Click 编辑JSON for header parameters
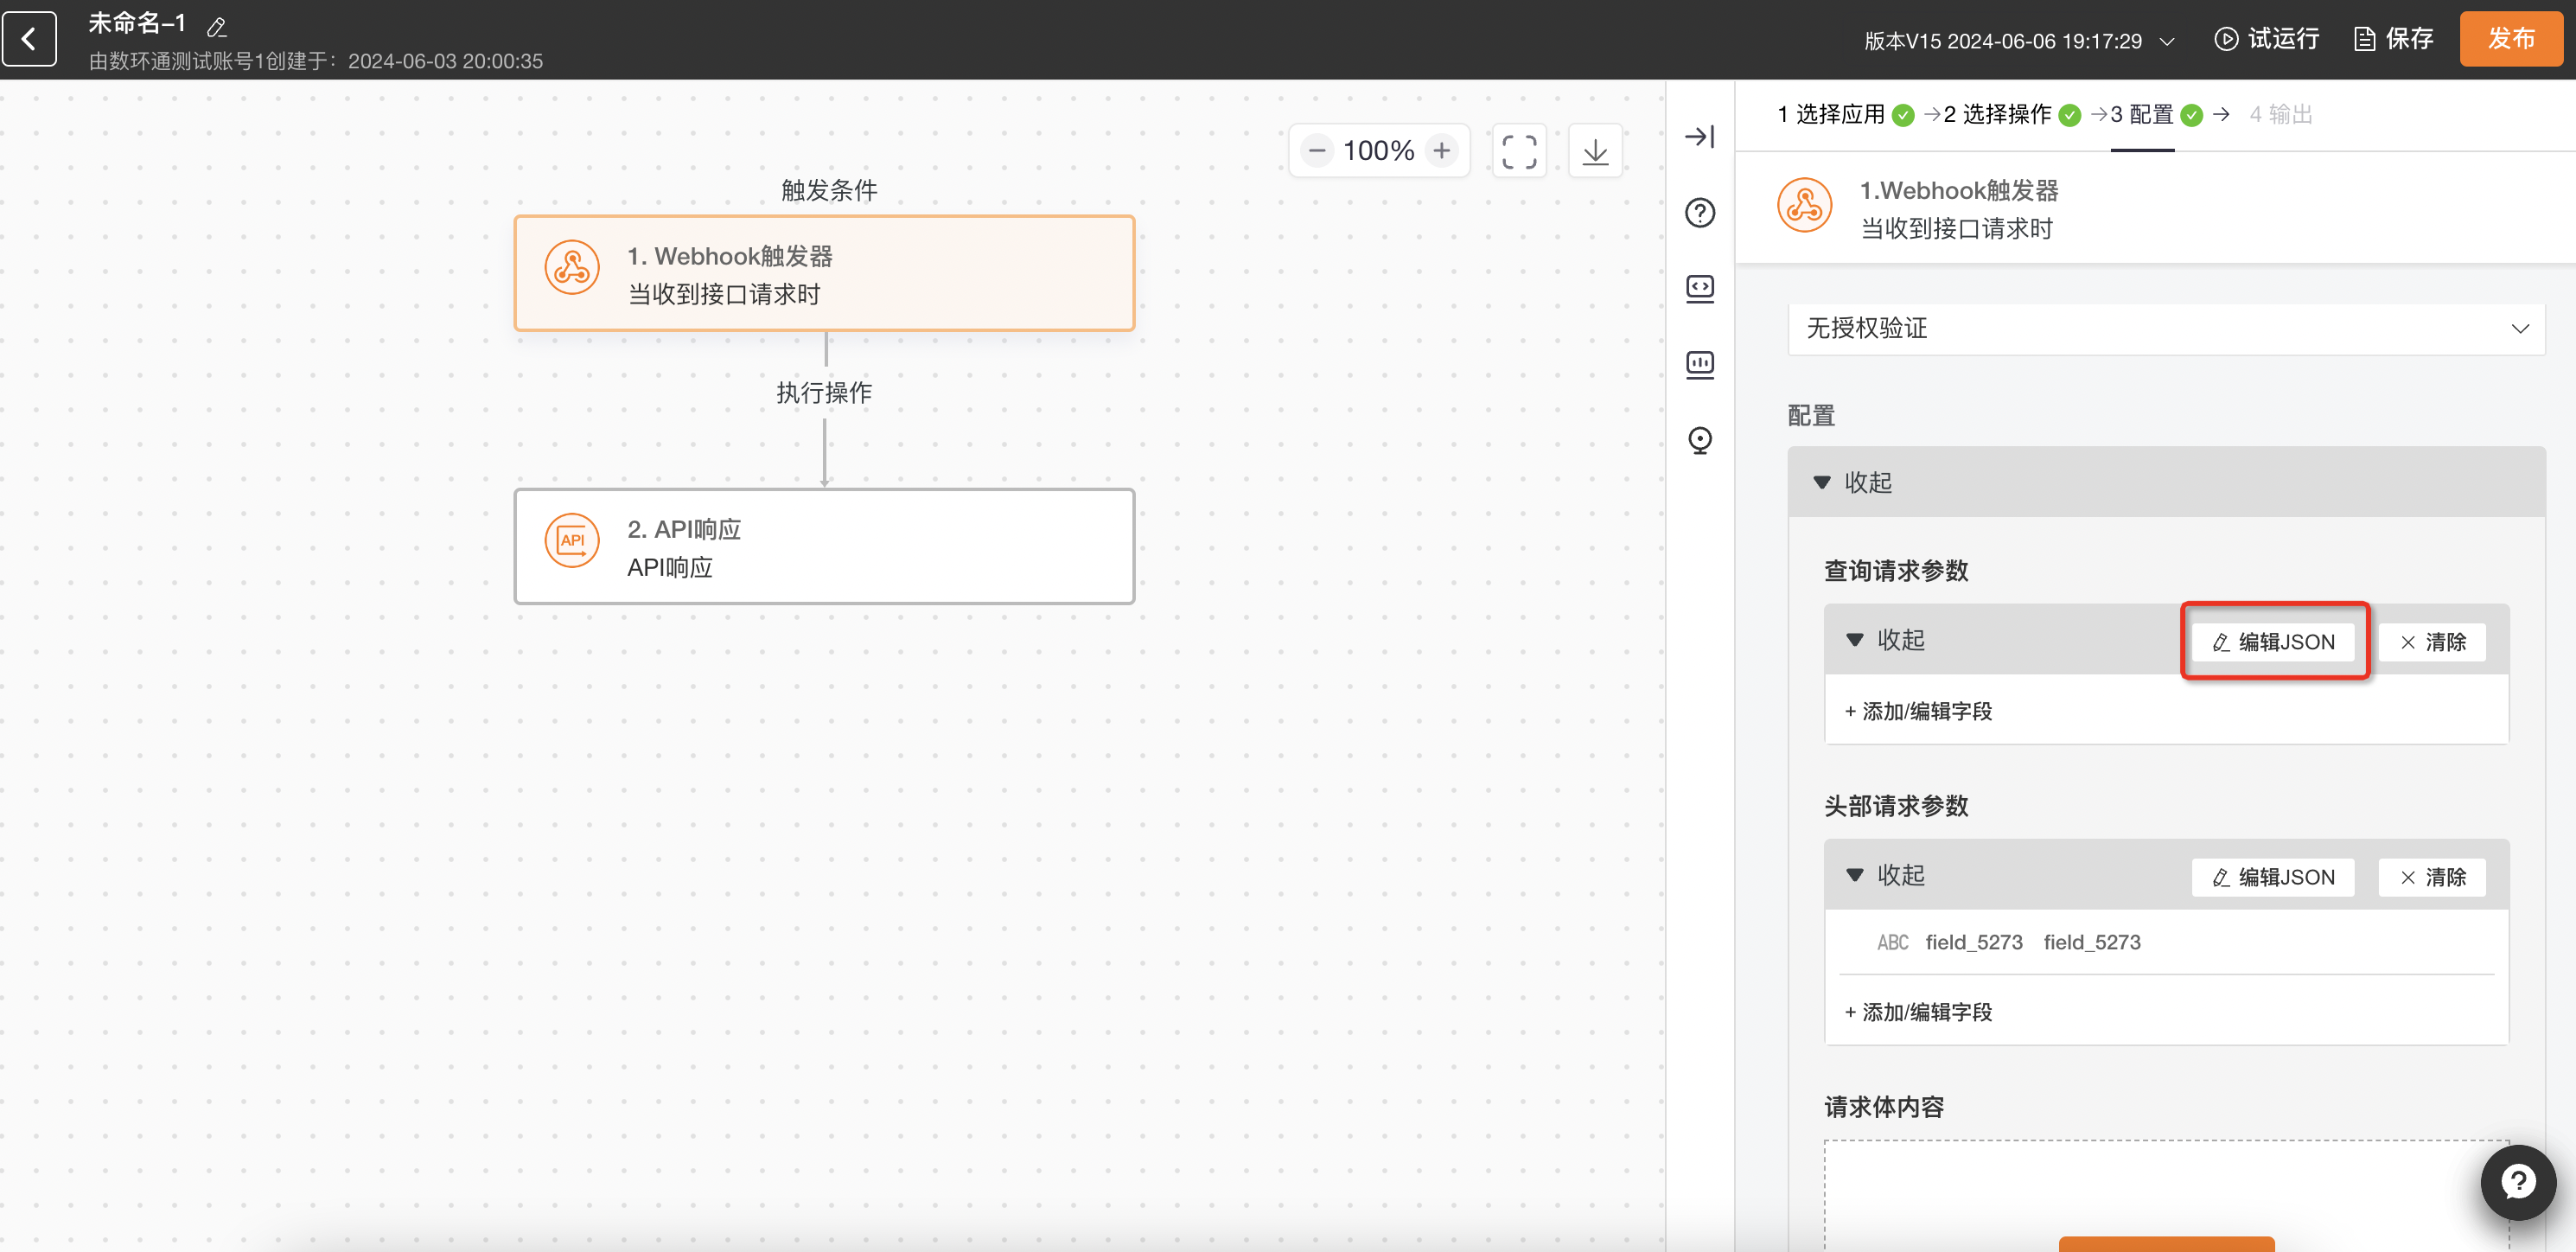The height and width of the screenshot is (1252, 2576). (2273, 877)
